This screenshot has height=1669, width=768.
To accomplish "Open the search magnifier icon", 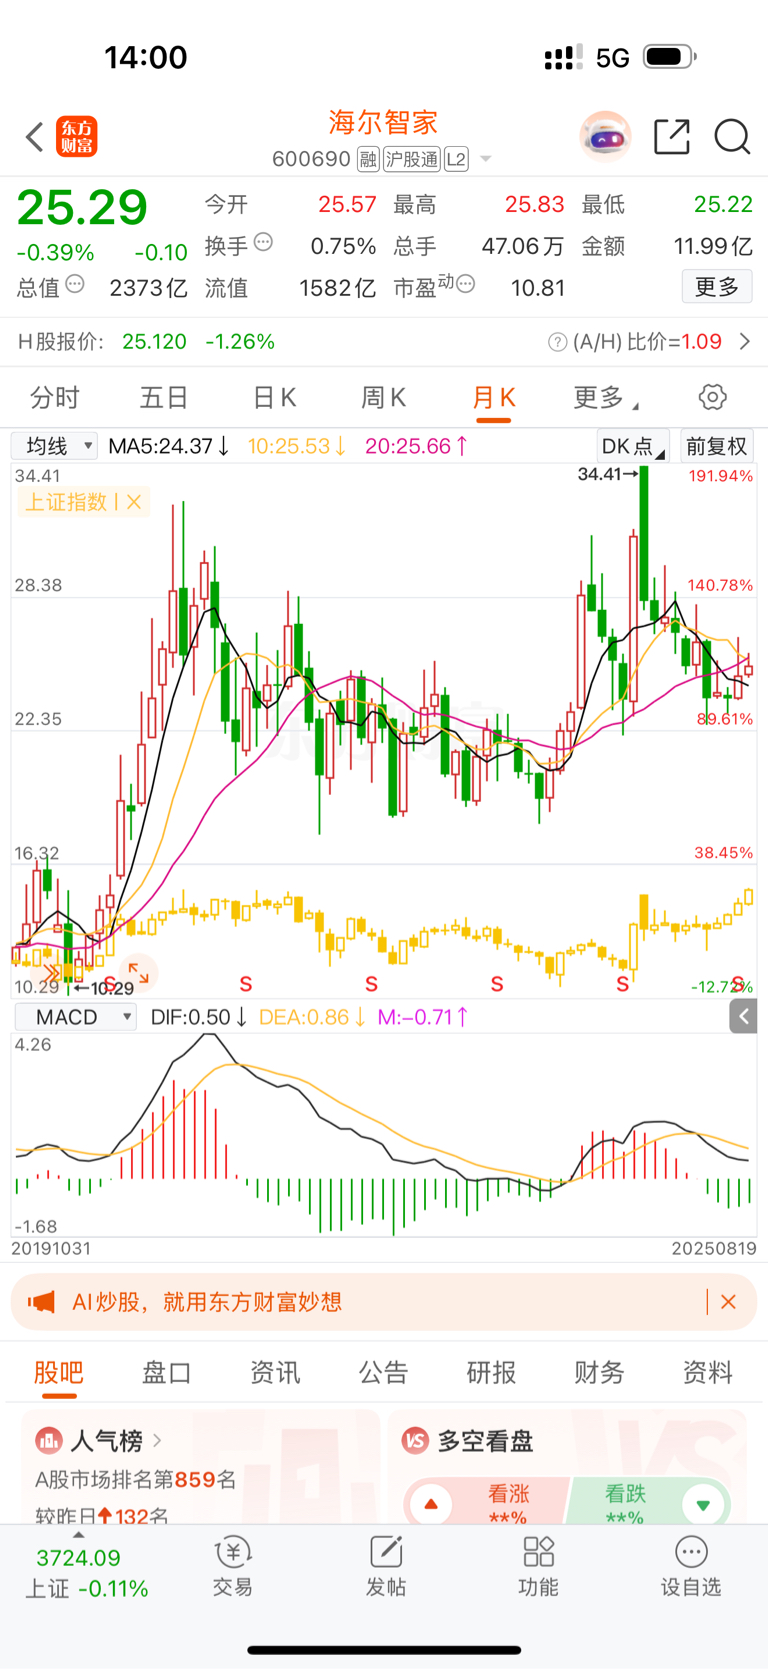I will point(732,137).
